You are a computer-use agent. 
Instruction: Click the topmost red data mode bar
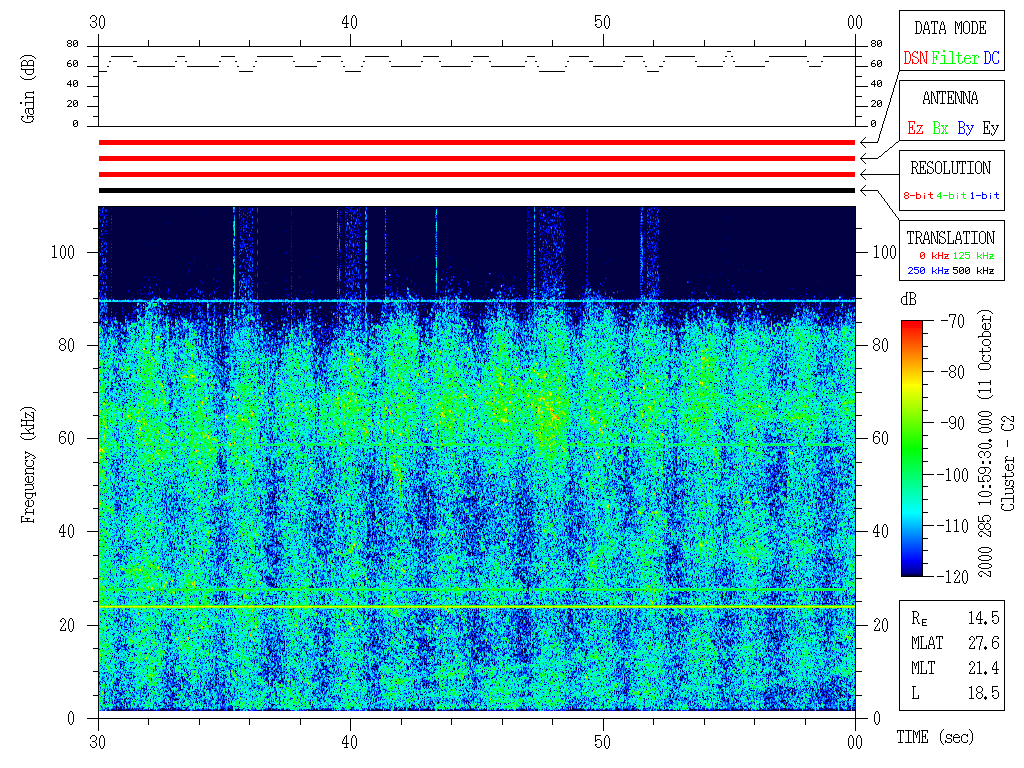(476, 143)
